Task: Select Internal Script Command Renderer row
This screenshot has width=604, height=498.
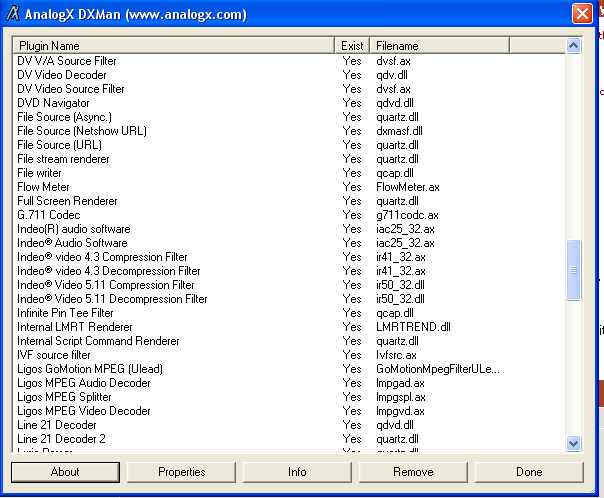Action: (x=289, y=341)
